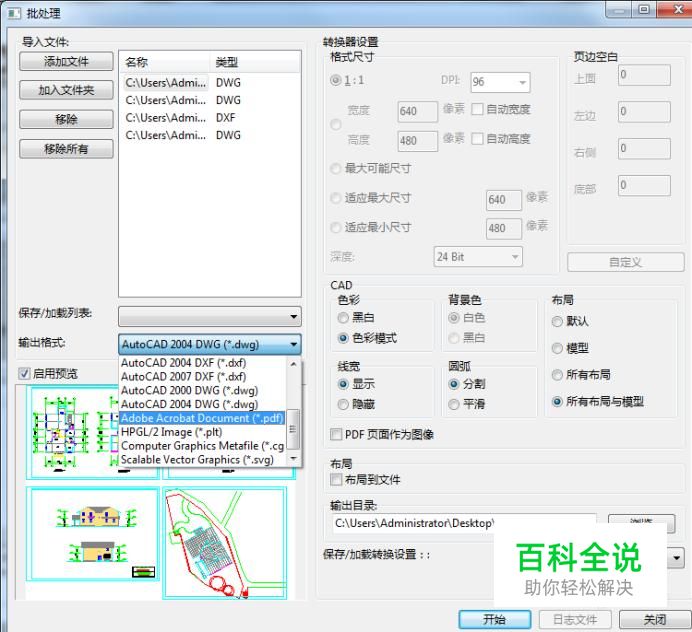Viewport: 692px width, 632px height.
Task: Select 平滑 under 圆弧
Action: pyautogui.click(x=454, y=404)
